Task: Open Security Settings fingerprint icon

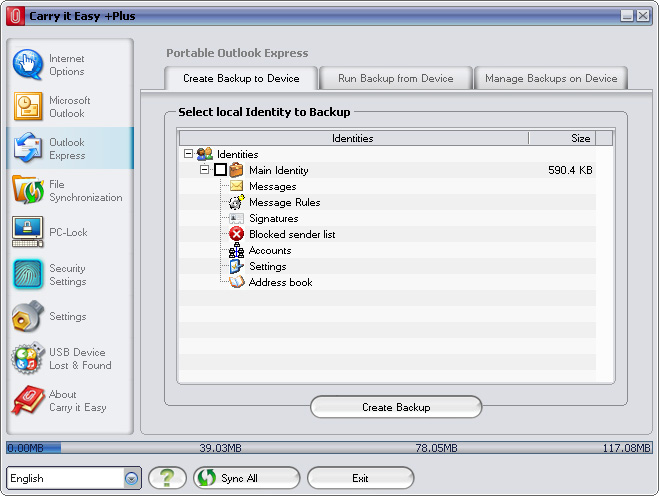Action: [28, 274]
